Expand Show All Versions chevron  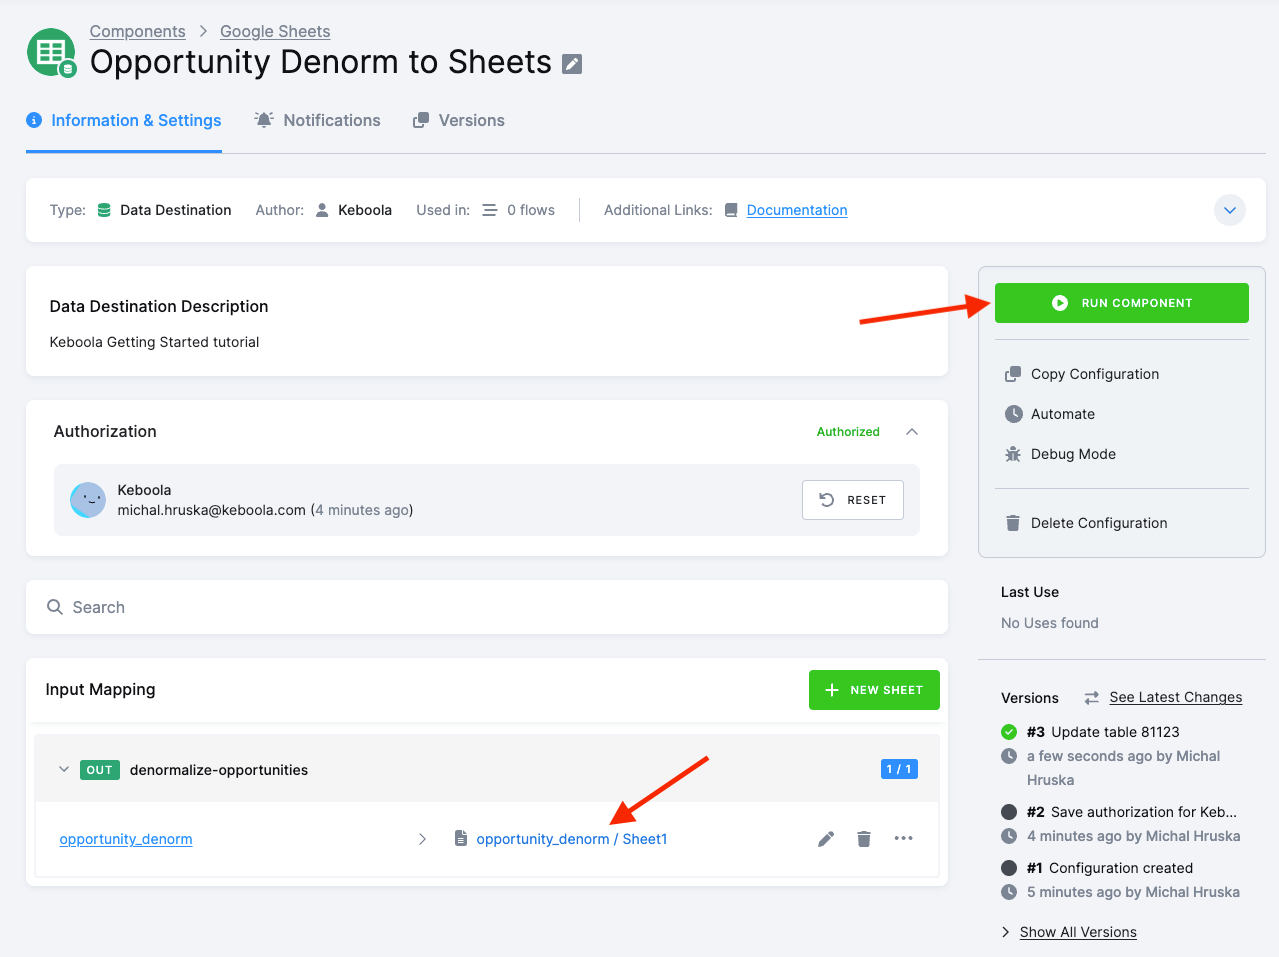click(1006, 932)
